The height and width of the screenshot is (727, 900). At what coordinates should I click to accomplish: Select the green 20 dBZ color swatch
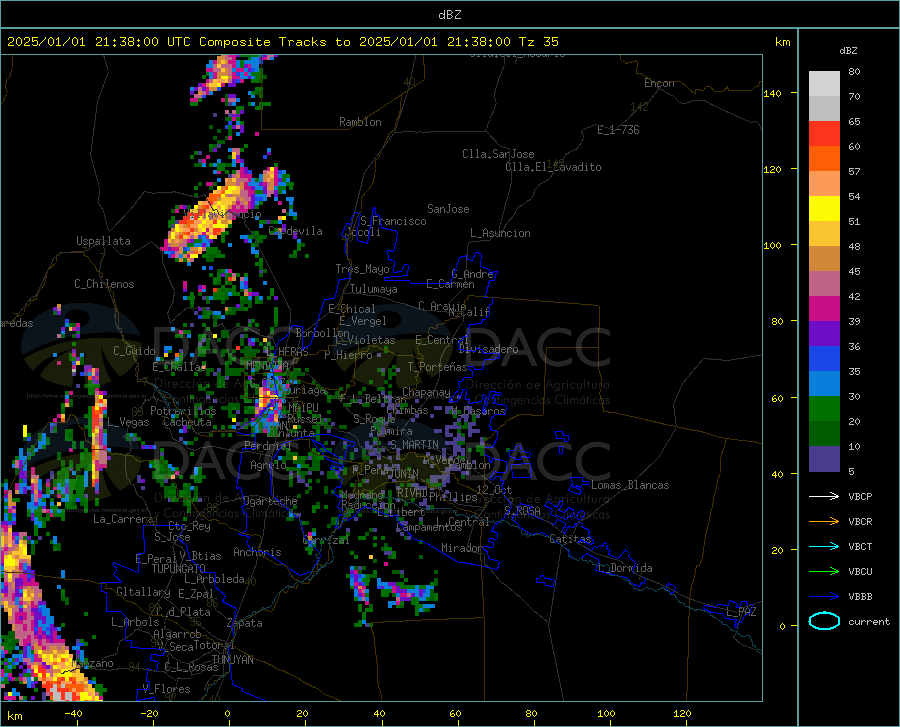pos(824,409)
